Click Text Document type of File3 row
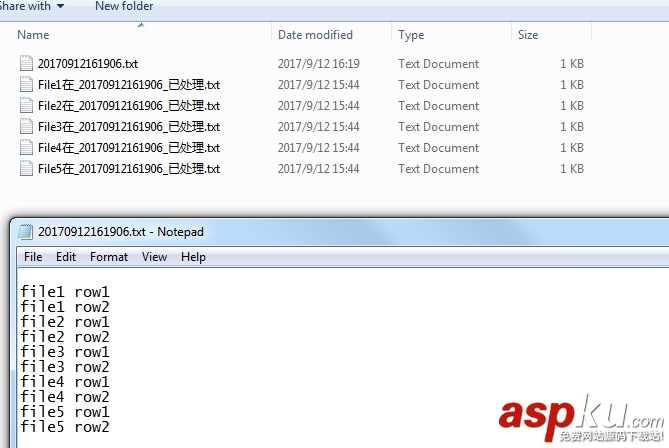This screenshot has width=669, height=448. (x=439, y=127)
